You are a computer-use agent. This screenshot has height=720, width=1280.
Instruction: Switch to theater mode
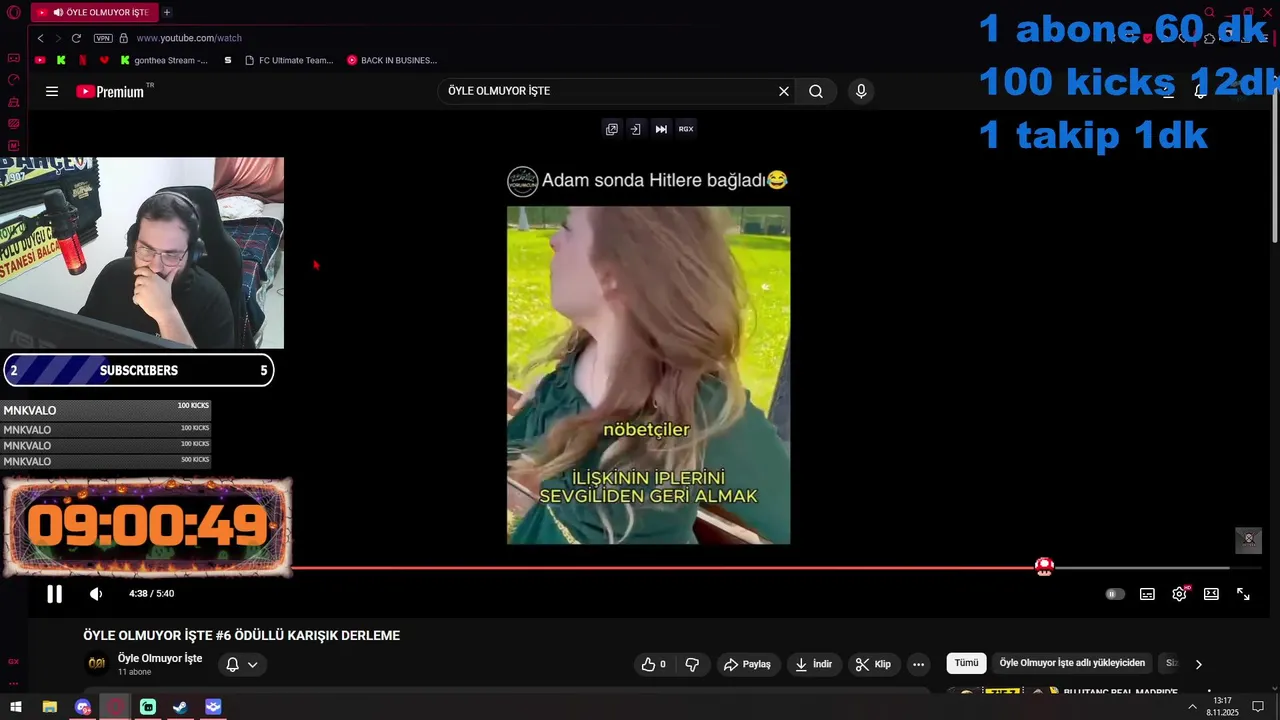click(x=1211, y=594)
